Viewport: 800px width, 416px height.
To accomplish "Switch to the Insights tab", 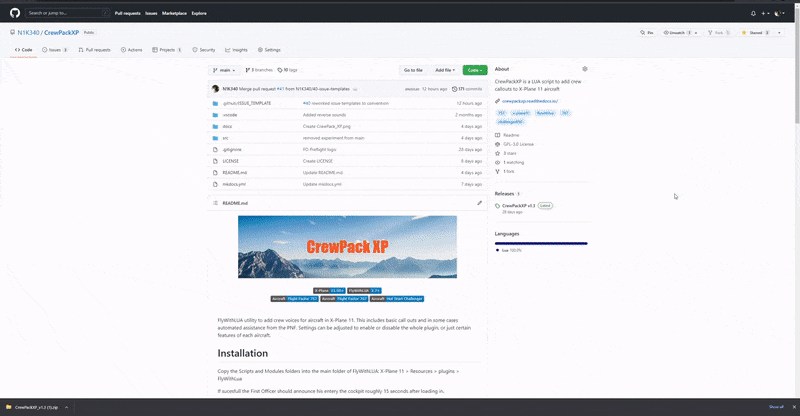I will (x=236, y=50).
